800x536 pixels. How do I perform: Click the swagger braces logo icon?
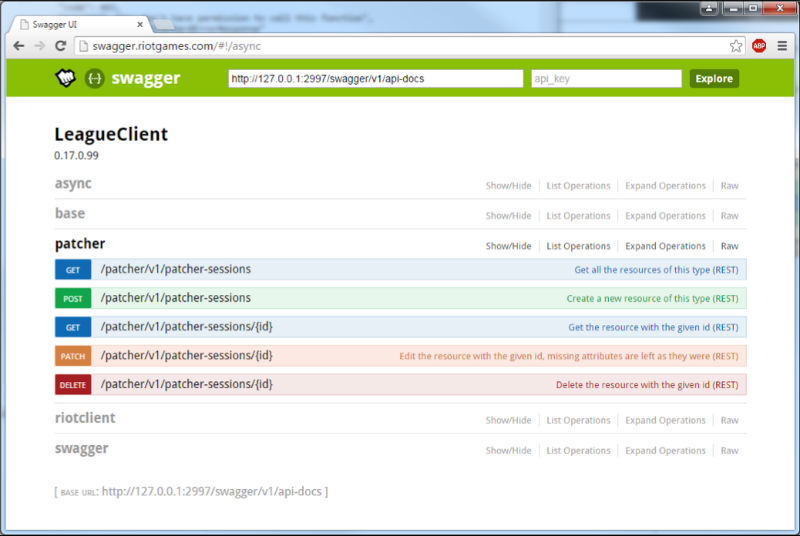click(95, 78)
